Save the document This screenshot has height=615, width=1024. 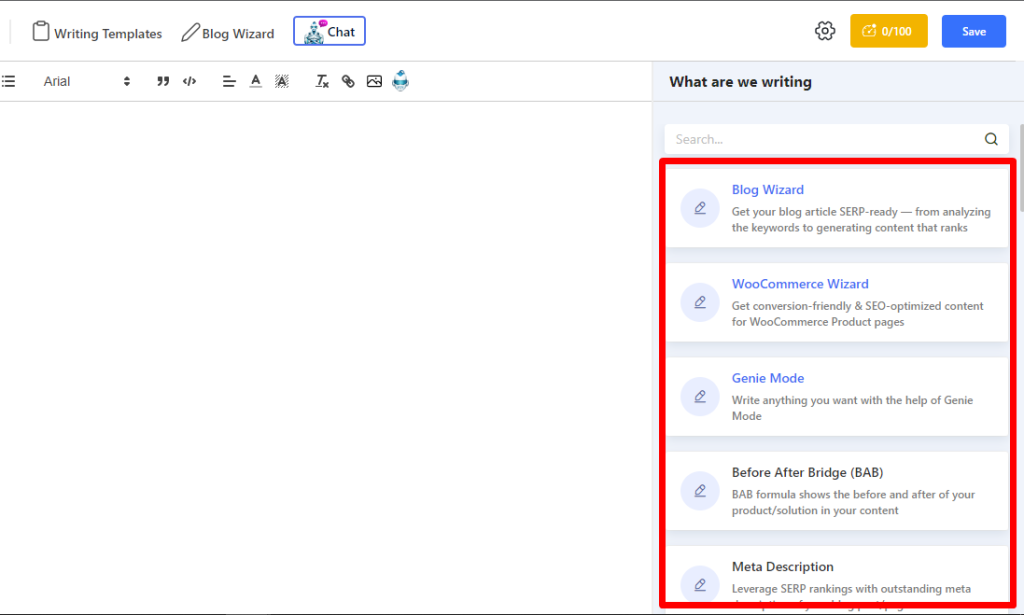[973, 31]
